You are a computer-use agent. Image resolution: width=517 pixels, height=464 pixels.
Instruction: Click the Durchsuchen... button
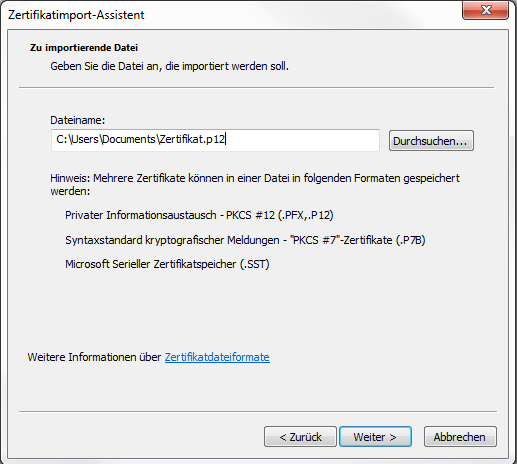431,141
